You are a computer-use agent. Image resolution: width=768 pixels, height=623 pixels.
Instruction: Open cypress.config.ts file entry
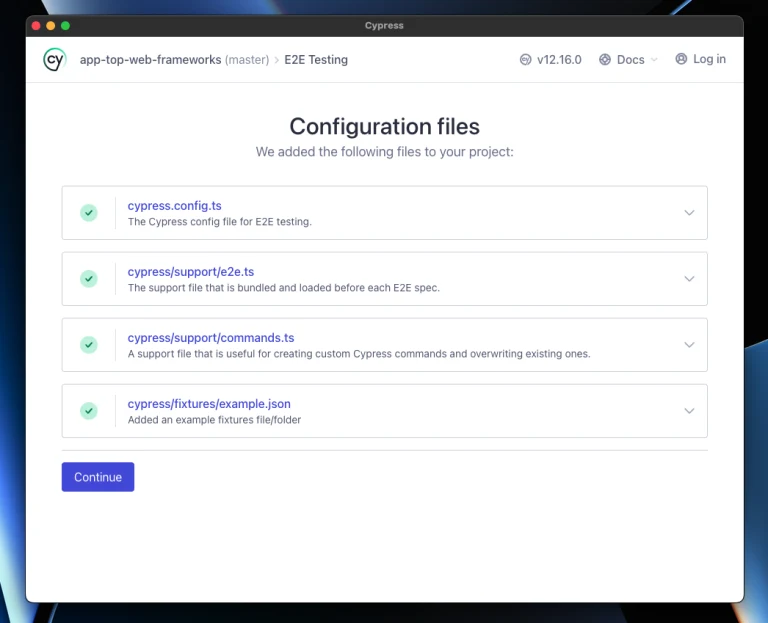[x=174, y=206]
